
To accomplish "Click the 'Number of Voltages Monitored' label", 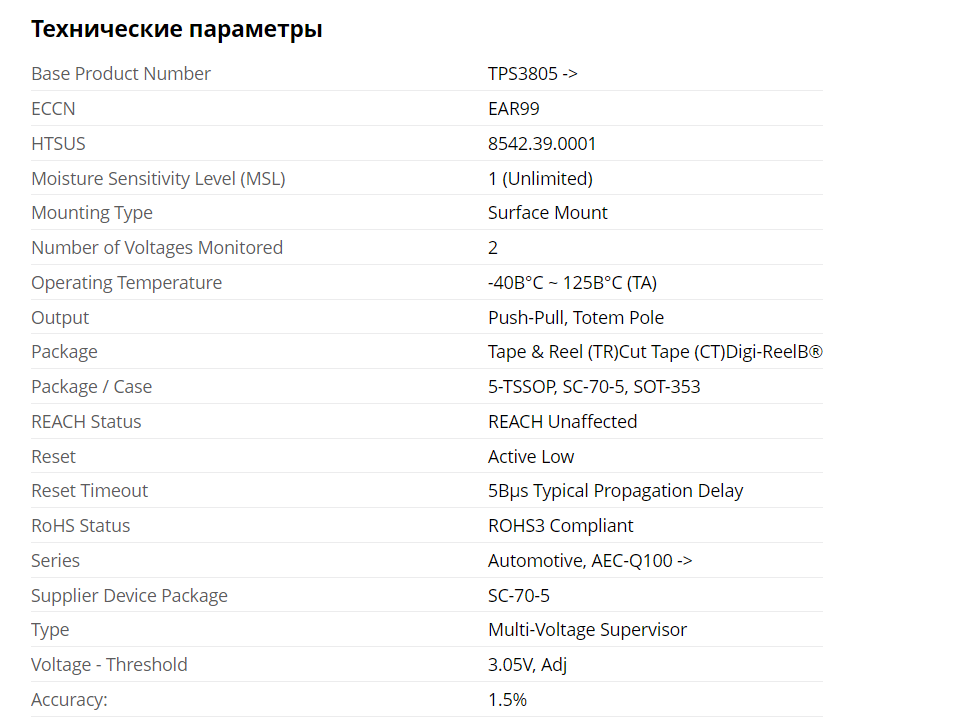I will [157, 248].
